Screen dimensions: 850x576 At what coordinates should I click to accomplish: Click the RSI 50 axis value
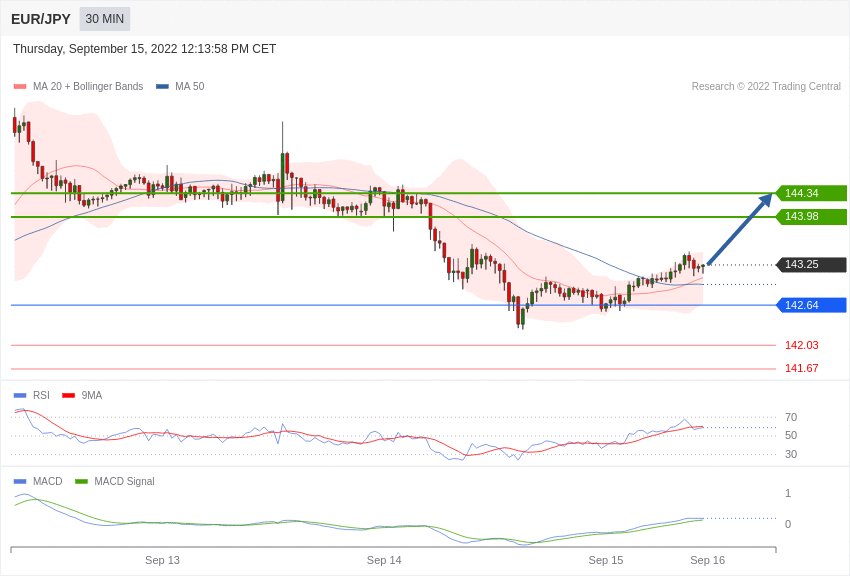[x=791, y=435]
